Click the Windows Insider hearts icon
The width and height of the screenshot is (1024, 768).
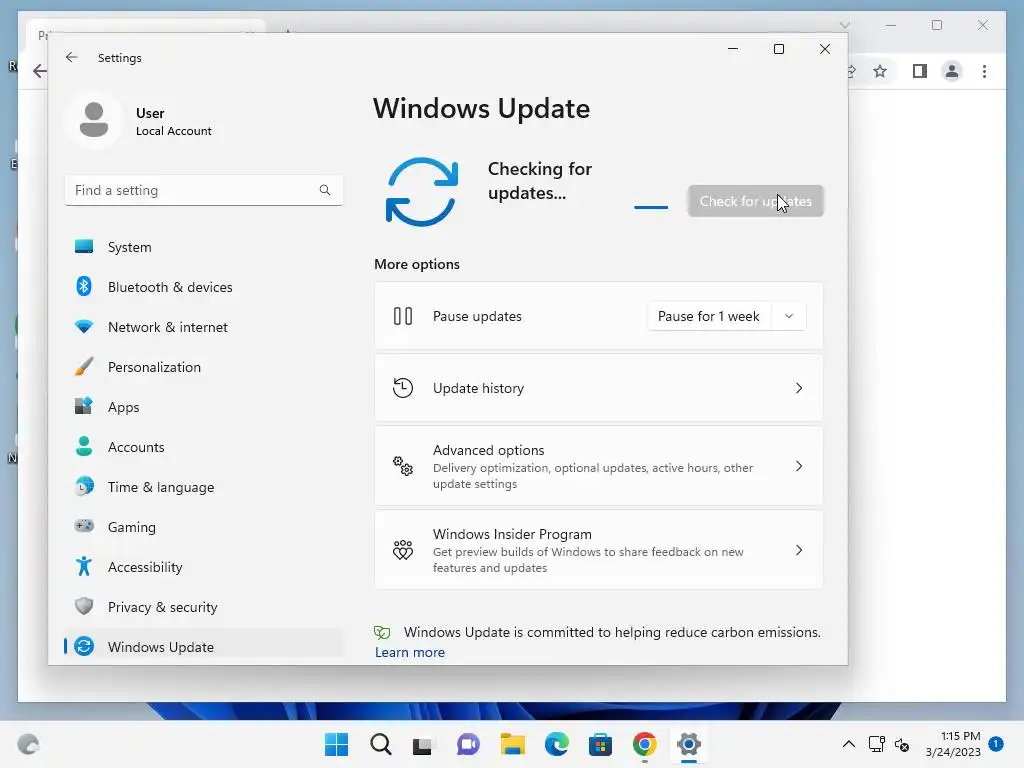(x=403, y=551)
